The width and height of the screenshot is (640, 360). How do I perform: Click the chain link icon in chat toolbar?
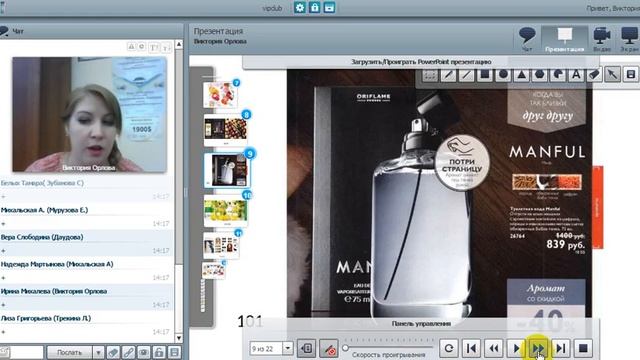pos(129,352)
